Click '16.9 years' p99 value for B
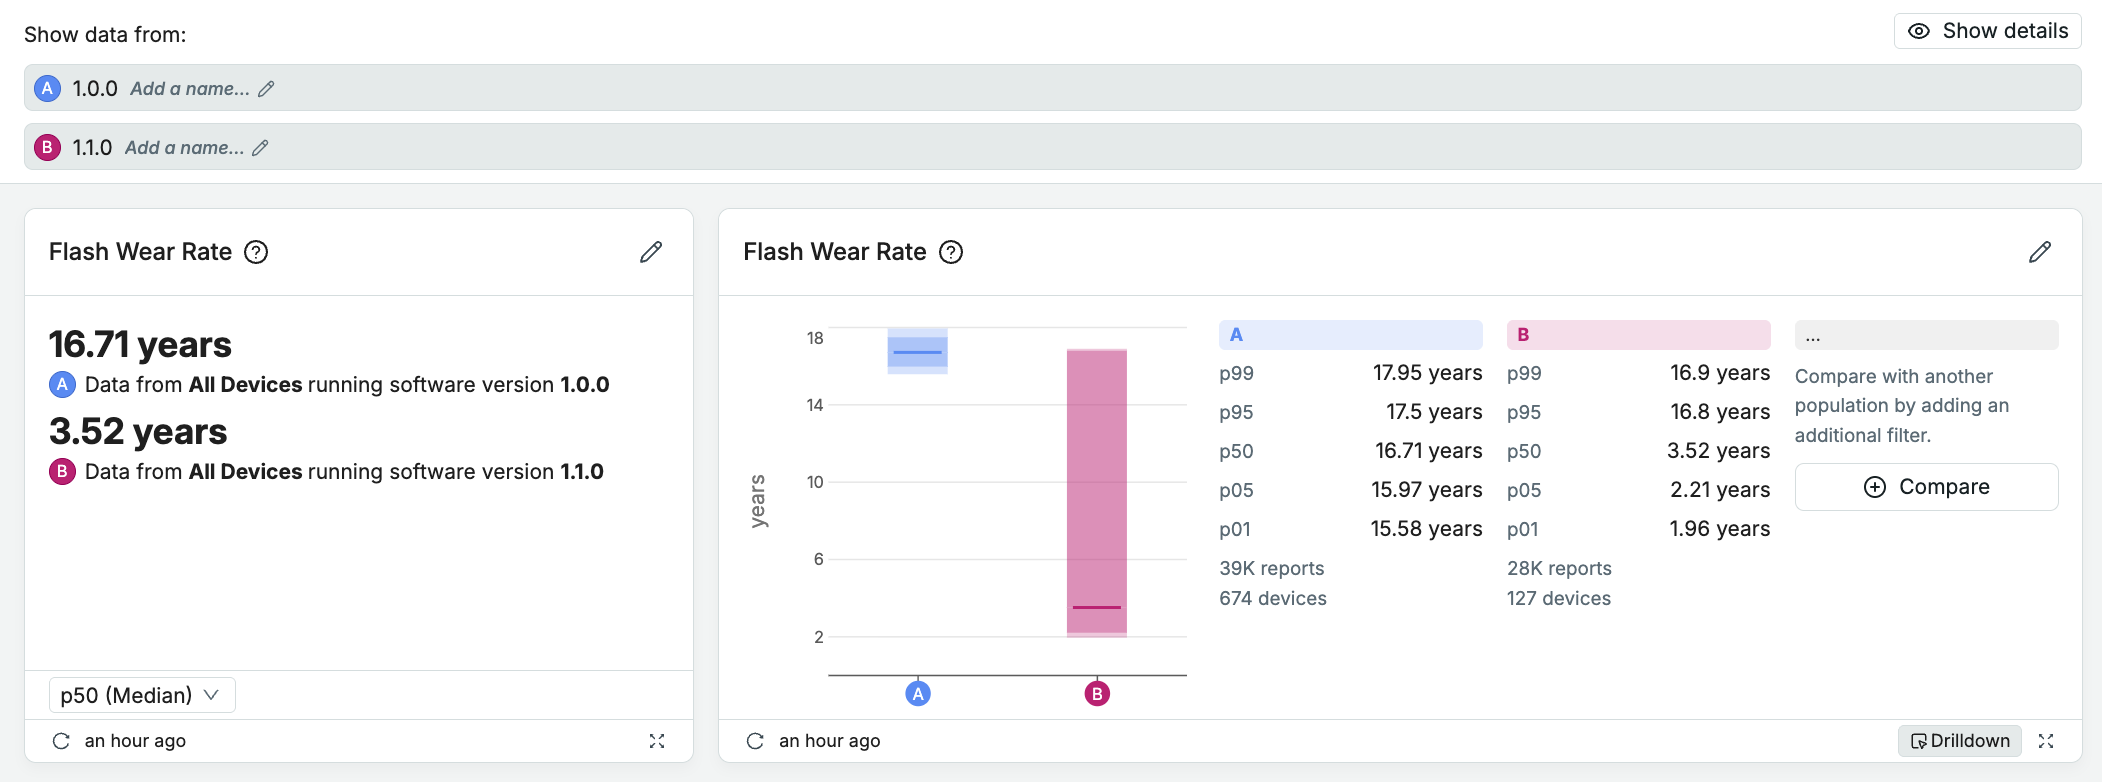 coord(1720,373)
